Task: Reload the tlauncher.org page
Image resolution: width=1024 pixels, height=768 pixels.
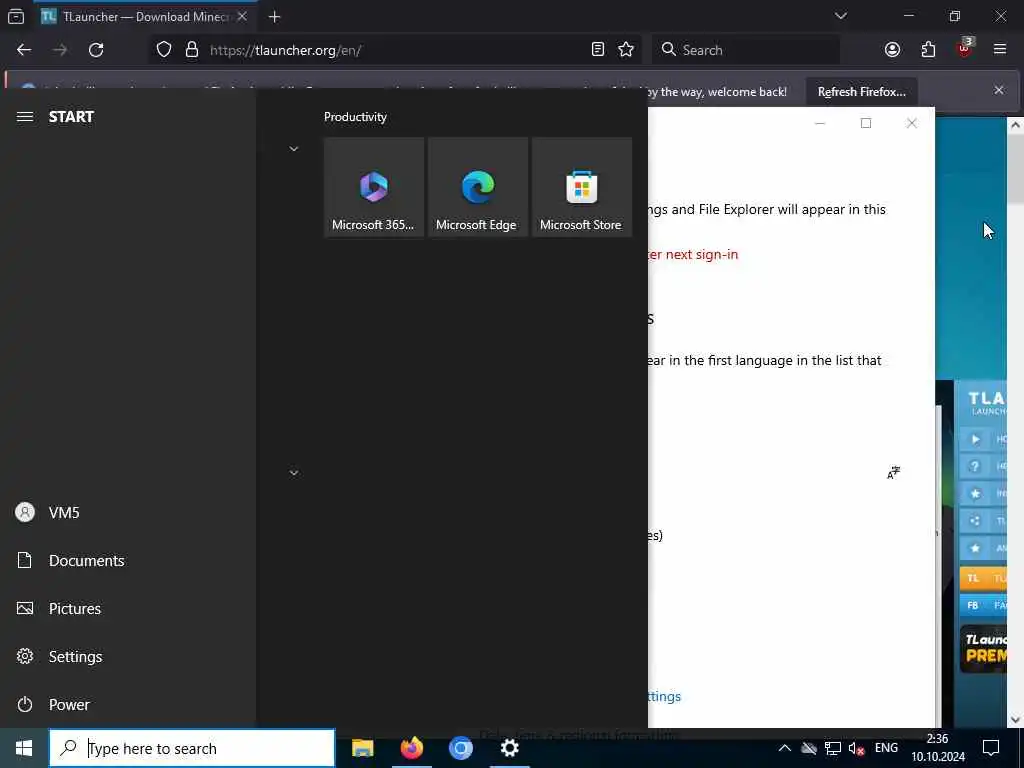Action: 96,50
